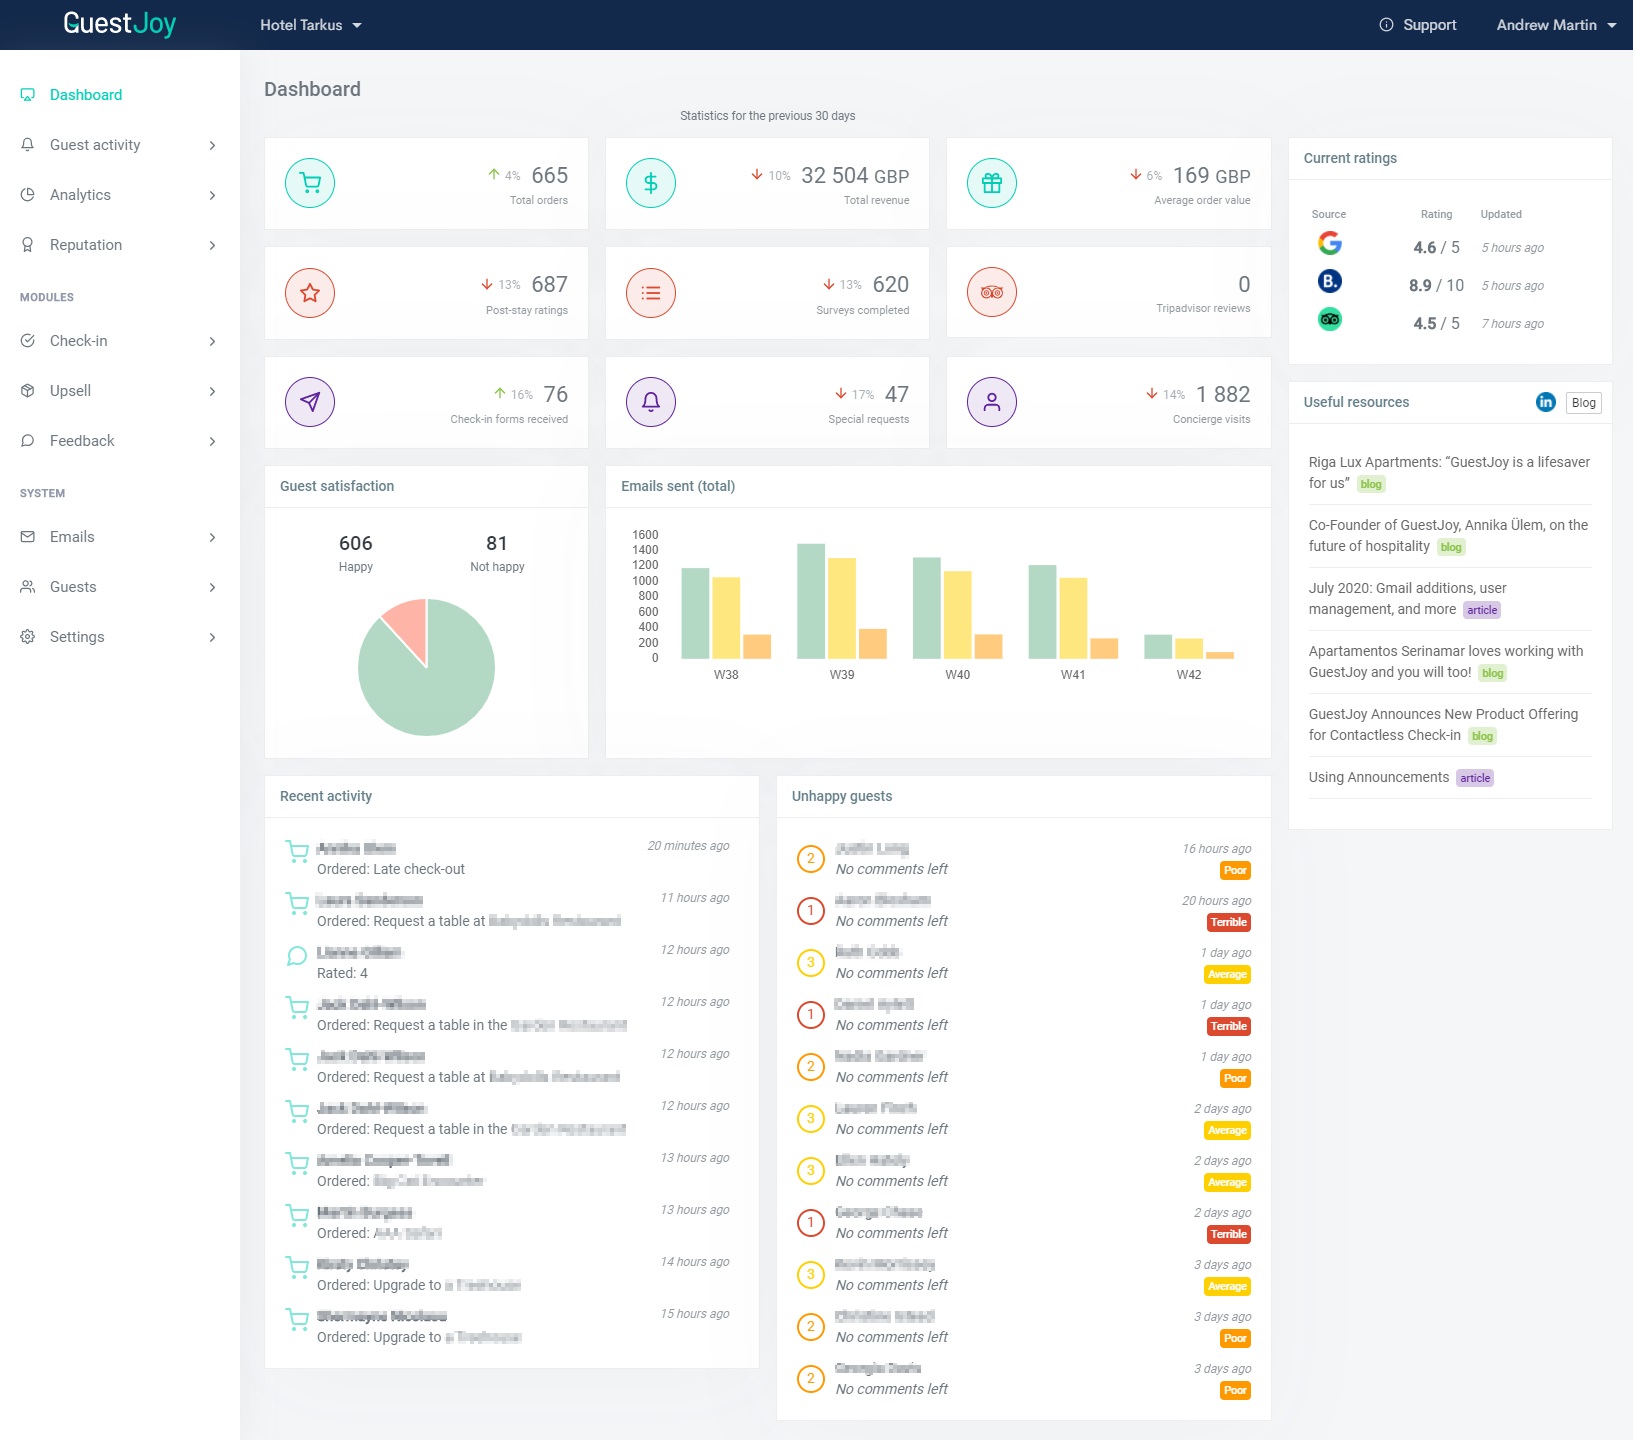1633x1440 pixels.
Task: Open the Riga Lux Apartments blog link
Action: coord(1449,472)
